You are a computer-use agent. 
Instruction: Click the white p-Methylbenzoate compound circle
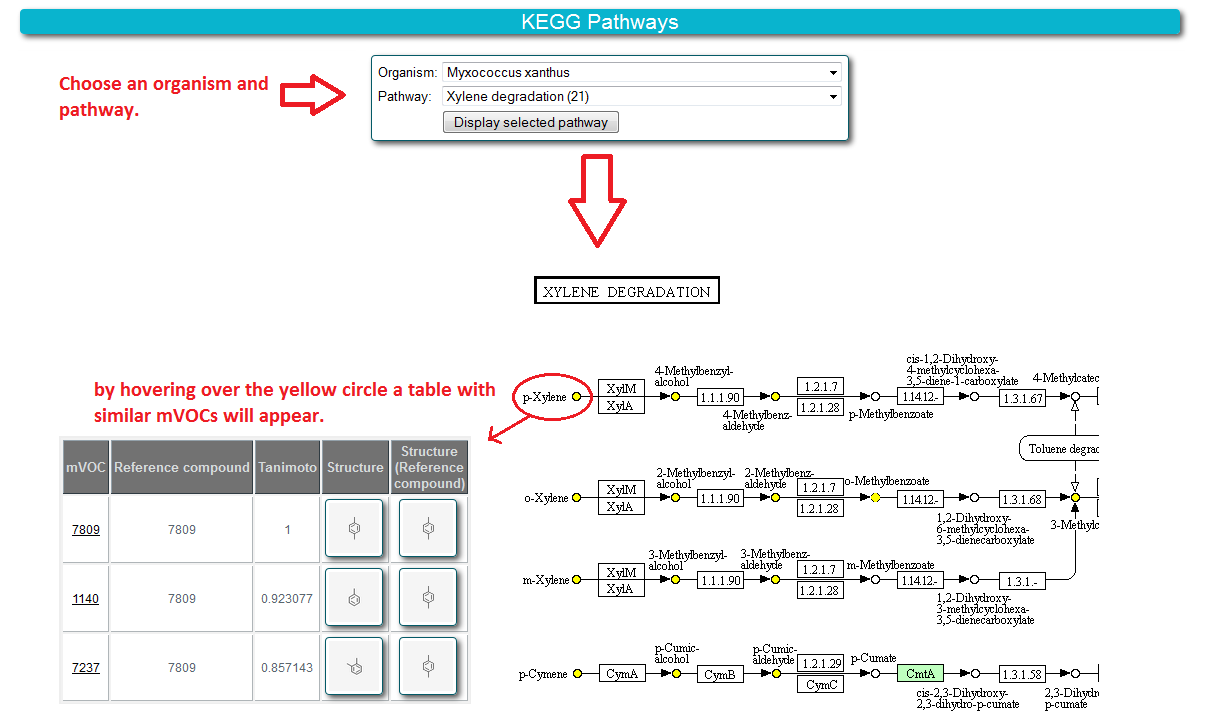click(875, 397)
